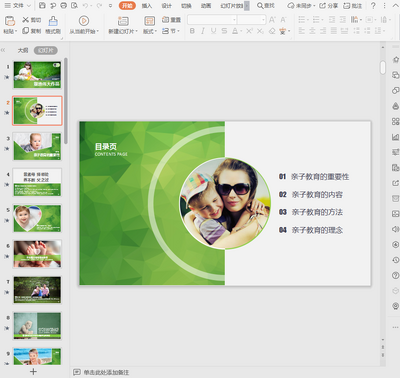This screenshot has height=378, width=400.
Task: Open the 文件 menu
Action: pyautogui.click(x=17, y=5)
